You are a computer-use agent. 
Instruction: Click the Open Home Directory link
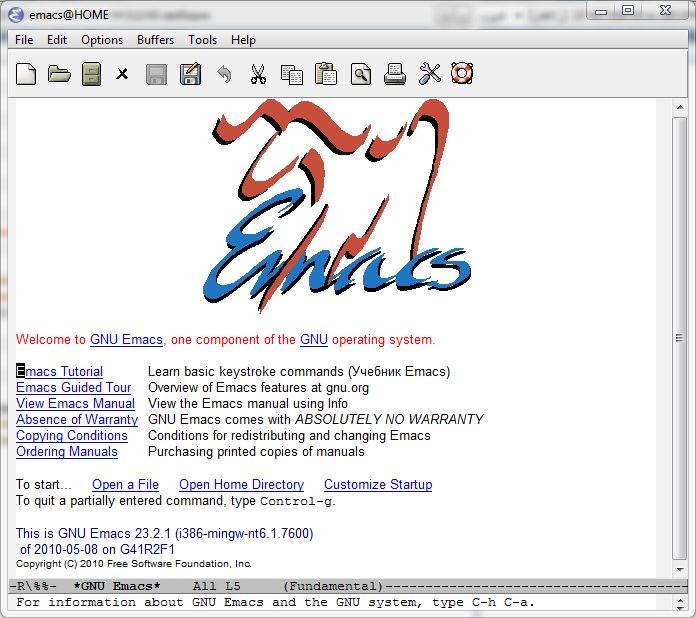[241, 484]
